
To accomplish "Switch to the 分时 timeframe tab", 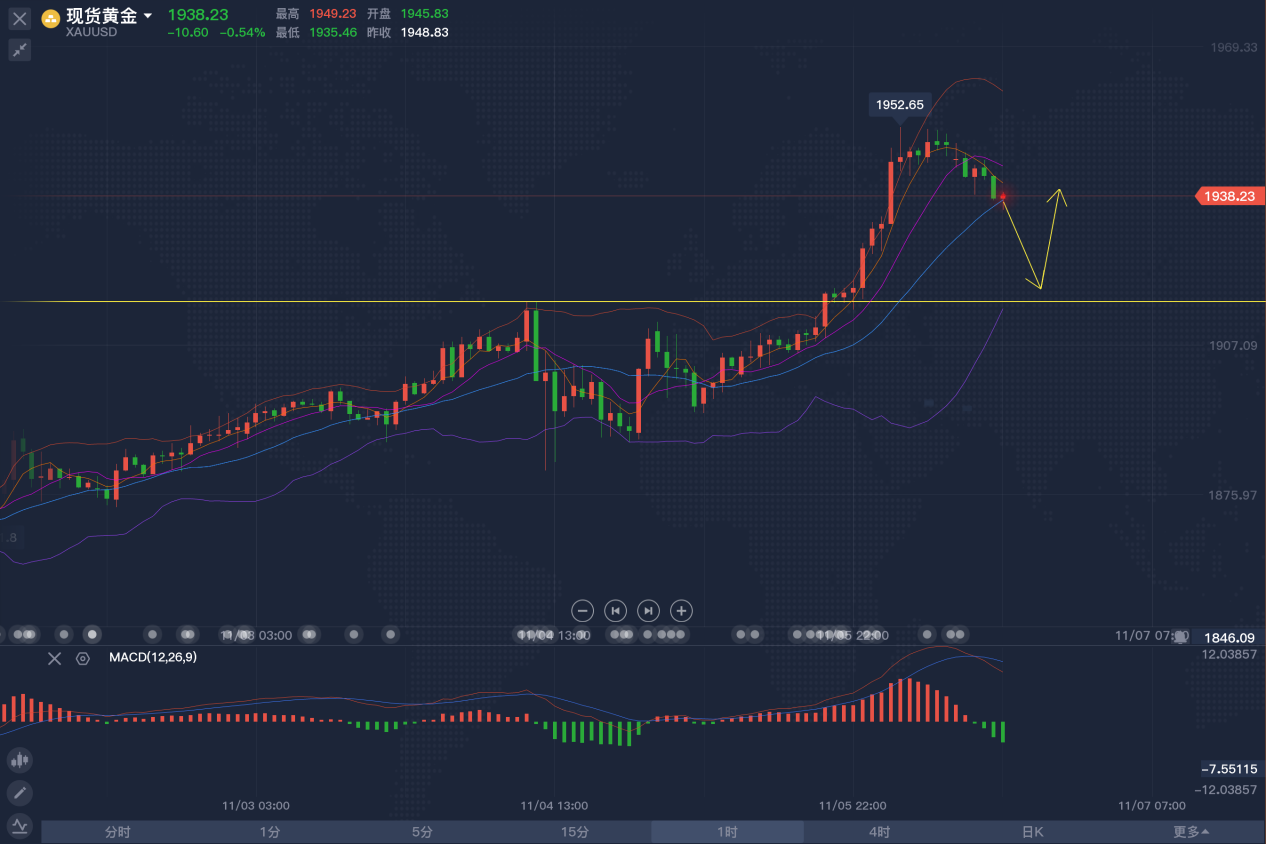I will pos(118,832).
